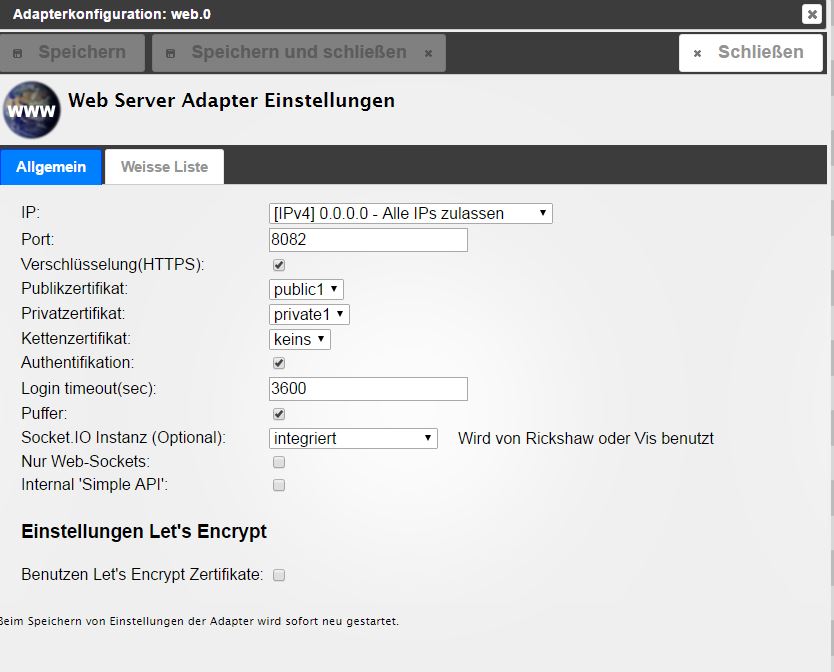The width and height of the screenshot is (834, 672).
Task: Click the Speichern button
Action: point(72,52)
